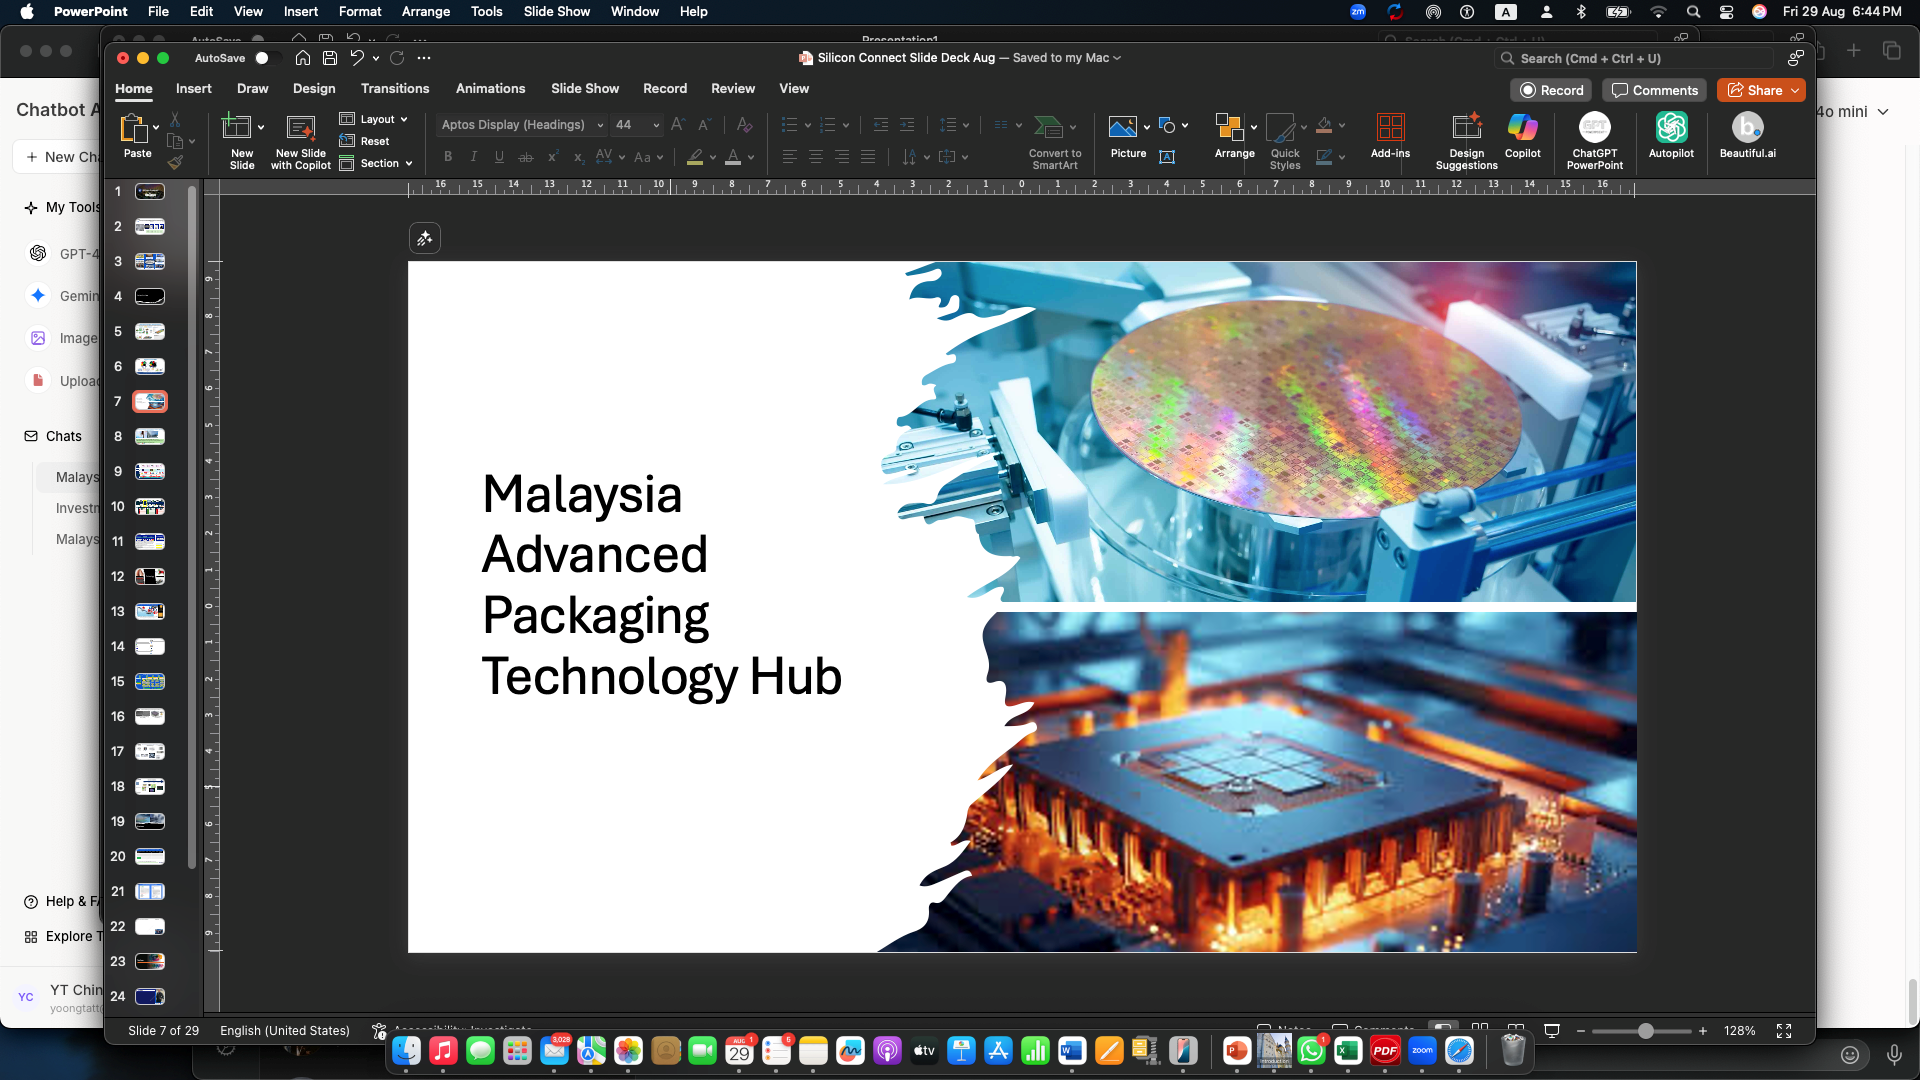Open the Copilot tool
Screen dimensions: 1920x1080
click(x=1522, y=128)
